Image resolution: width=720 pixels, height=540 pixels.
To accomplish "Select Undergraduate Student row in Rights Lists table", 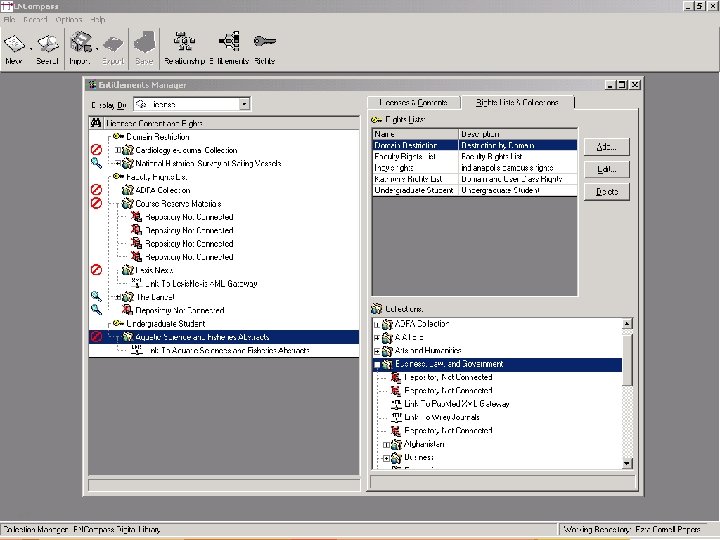I will (x=475, y=190).
